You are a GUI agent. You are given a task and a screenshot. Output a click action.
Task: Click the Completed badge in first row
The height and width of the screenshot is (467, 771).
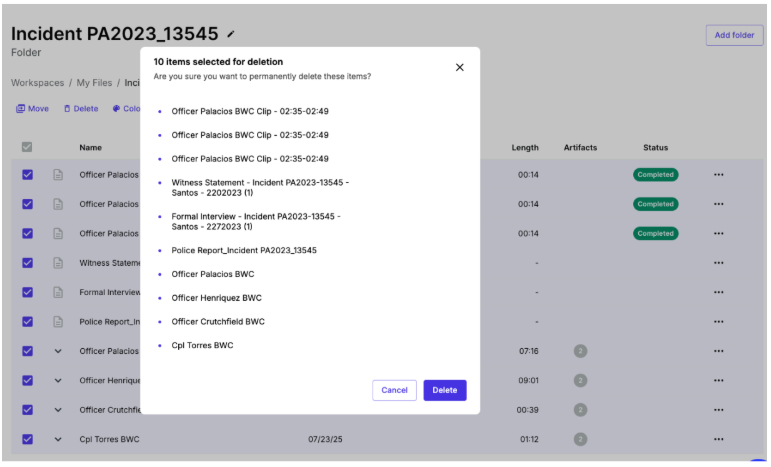coord(655,175)
